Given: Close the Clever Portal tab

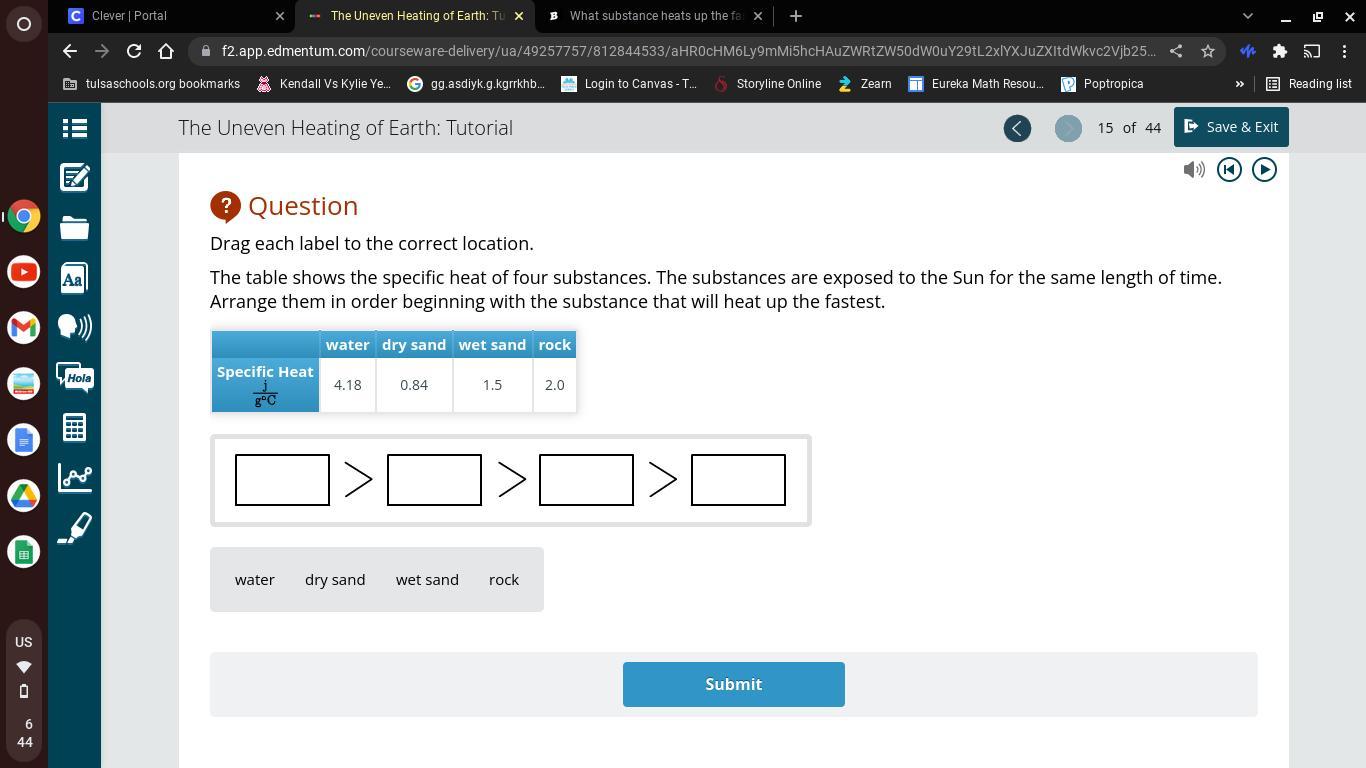Looking at the screenshot, I should click(280, 16).
